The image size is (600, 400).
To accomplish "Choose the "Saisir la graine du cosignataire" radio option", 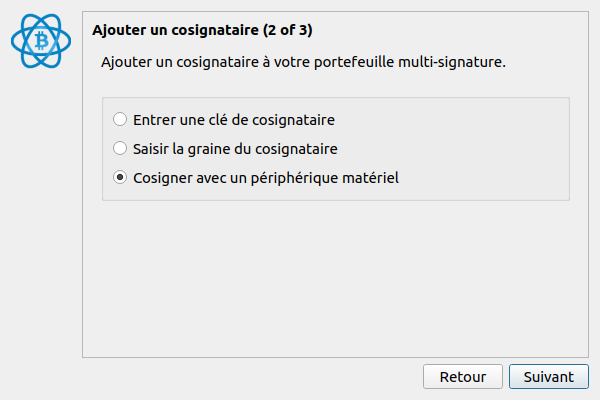I will click(x=120, y=149).
